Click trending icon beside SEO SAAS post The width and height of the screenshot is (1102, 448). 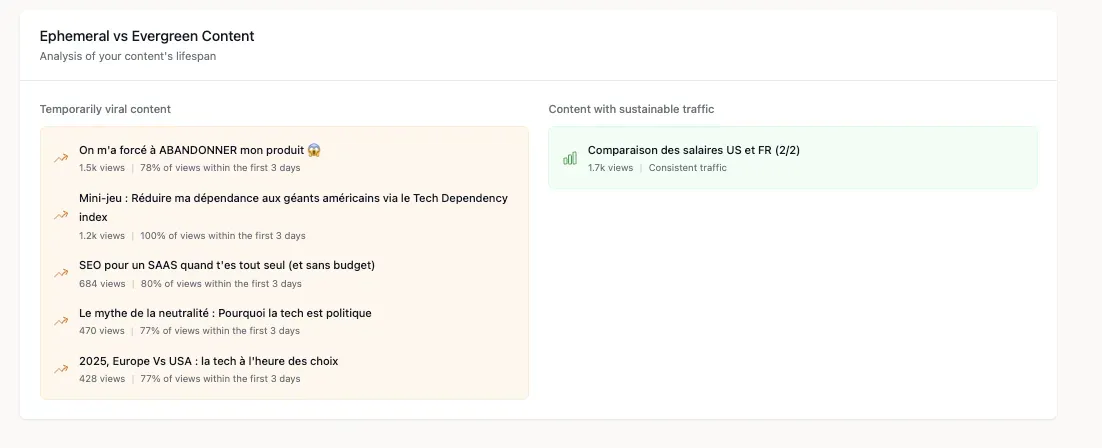(x=61, y=273)
